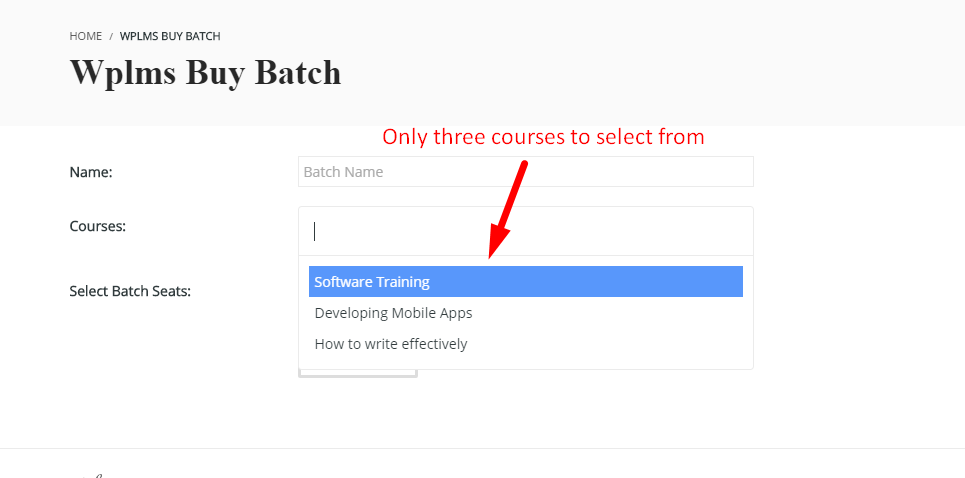Click the Courses: field label
Screen dimensions: 965x478
98,226
